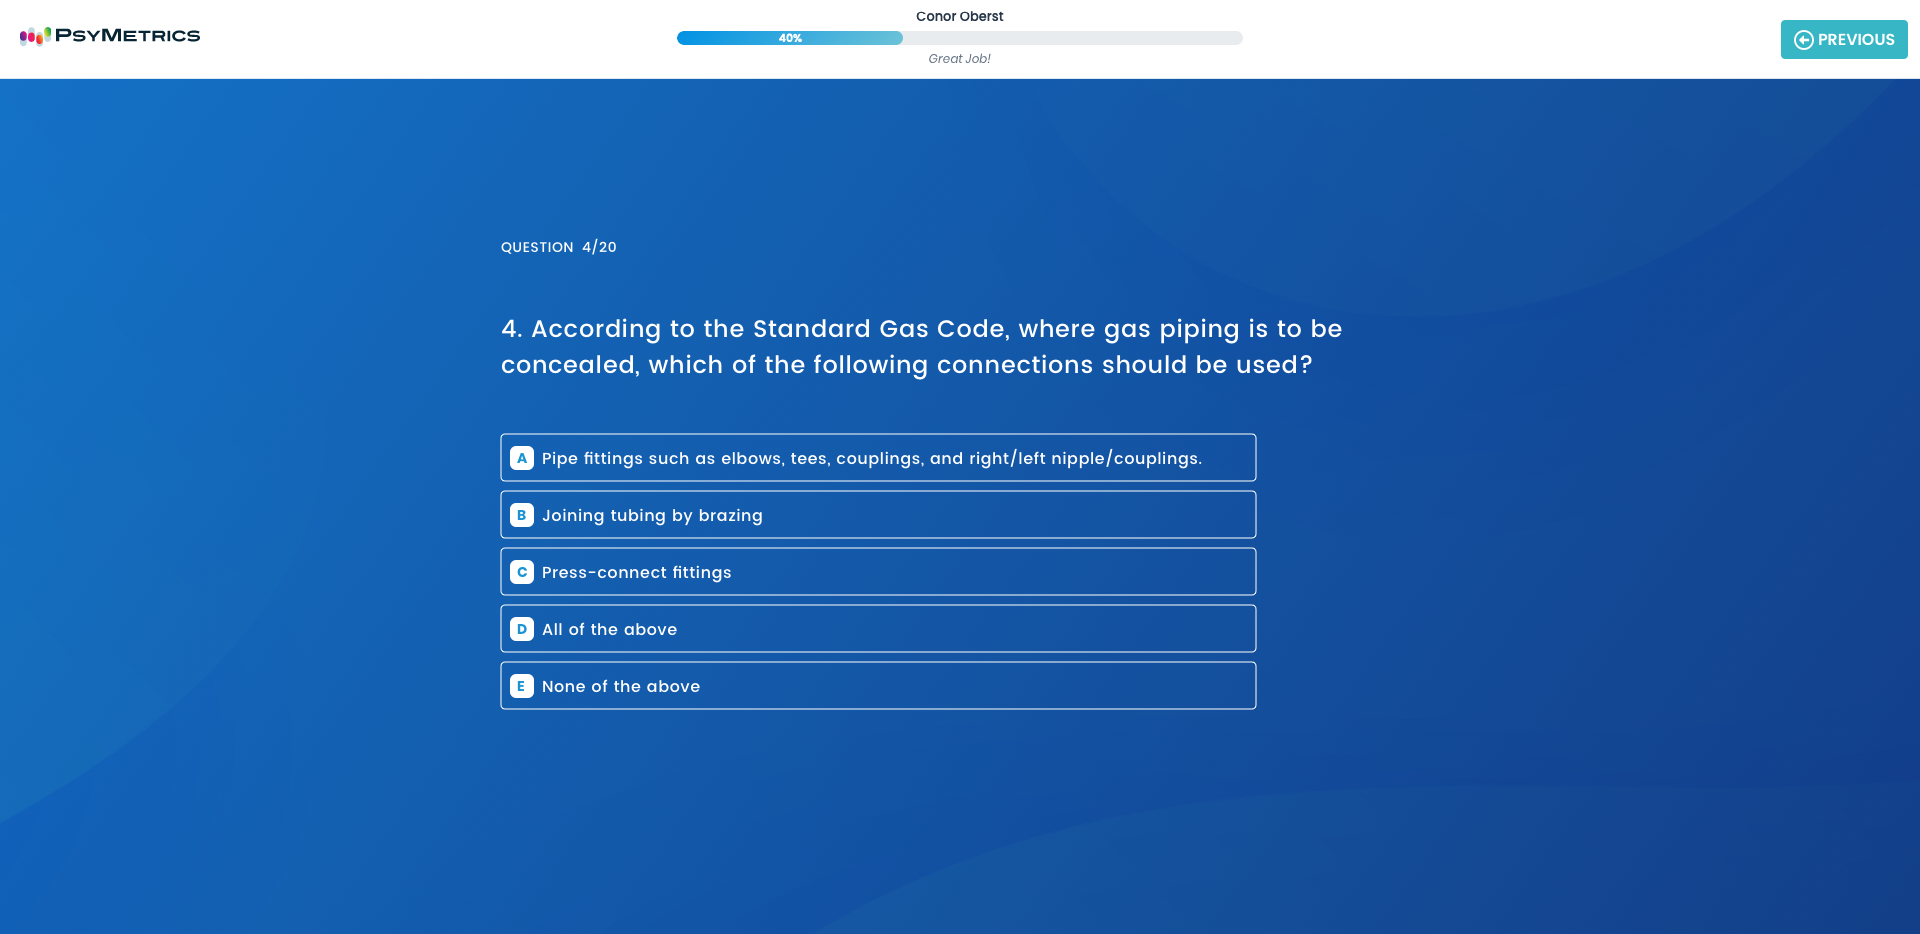Choose the pipe fittings elbows and tees answer
The image size is (1920, 934).
[871, 458]
